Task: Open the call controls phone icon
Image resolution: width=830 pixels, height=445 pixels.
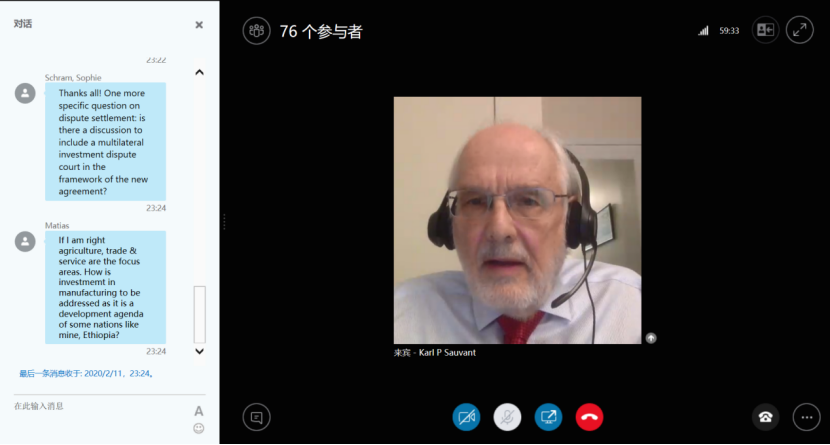Action: click(765, 417)
